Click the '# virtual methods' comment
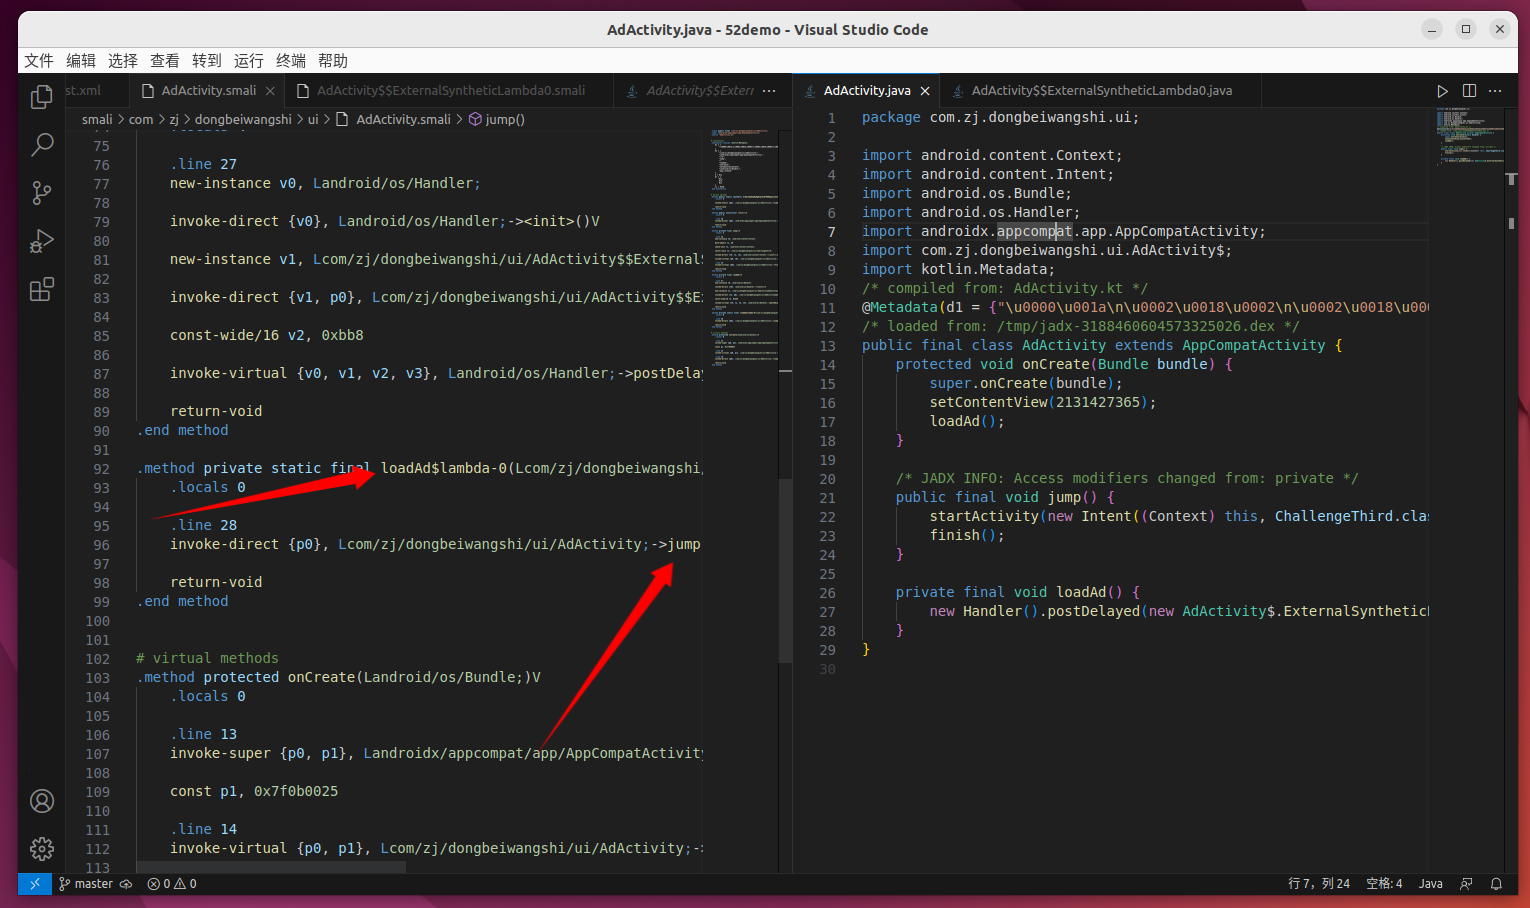Screen dimensions: 1530x908 tap(208, 659)
